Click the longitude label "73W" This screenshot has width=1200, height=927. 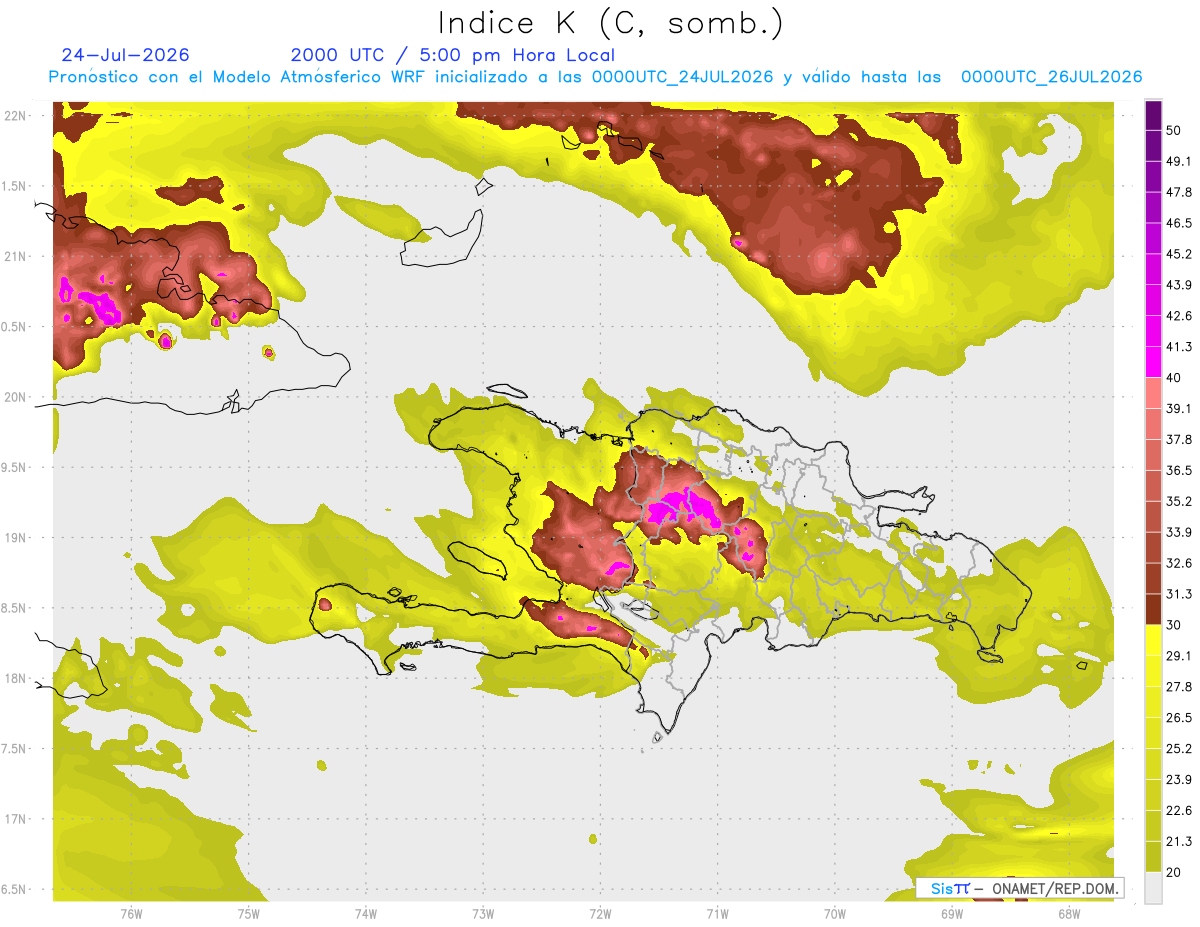pos(483,913)
